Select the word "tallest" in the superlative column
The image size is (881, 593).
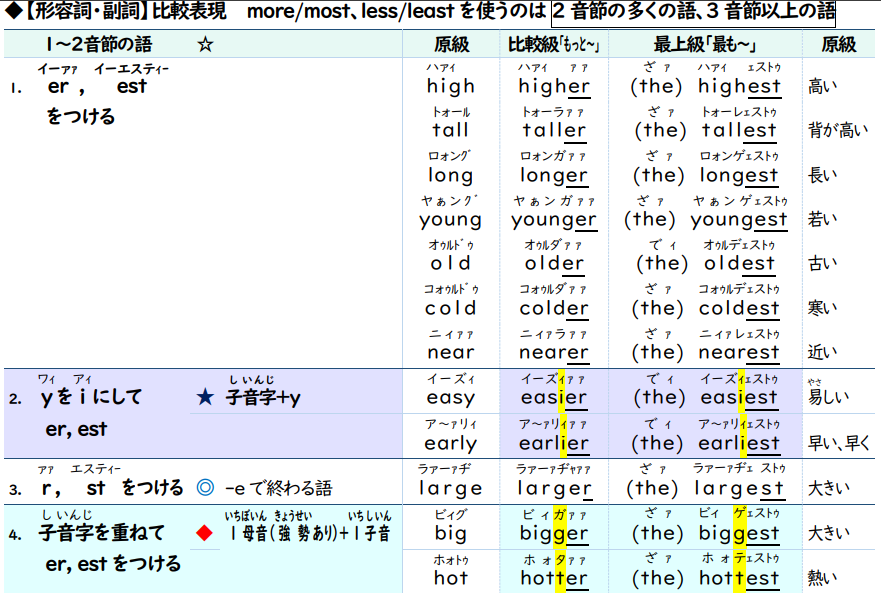(x=739, y=131)
